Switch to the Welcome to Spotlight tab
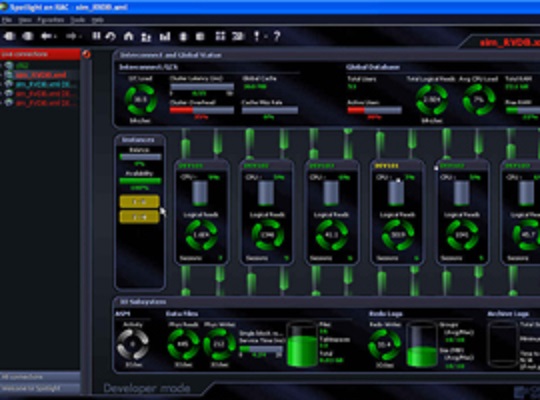The image size is (540, 400). click(x=40, y=388)
